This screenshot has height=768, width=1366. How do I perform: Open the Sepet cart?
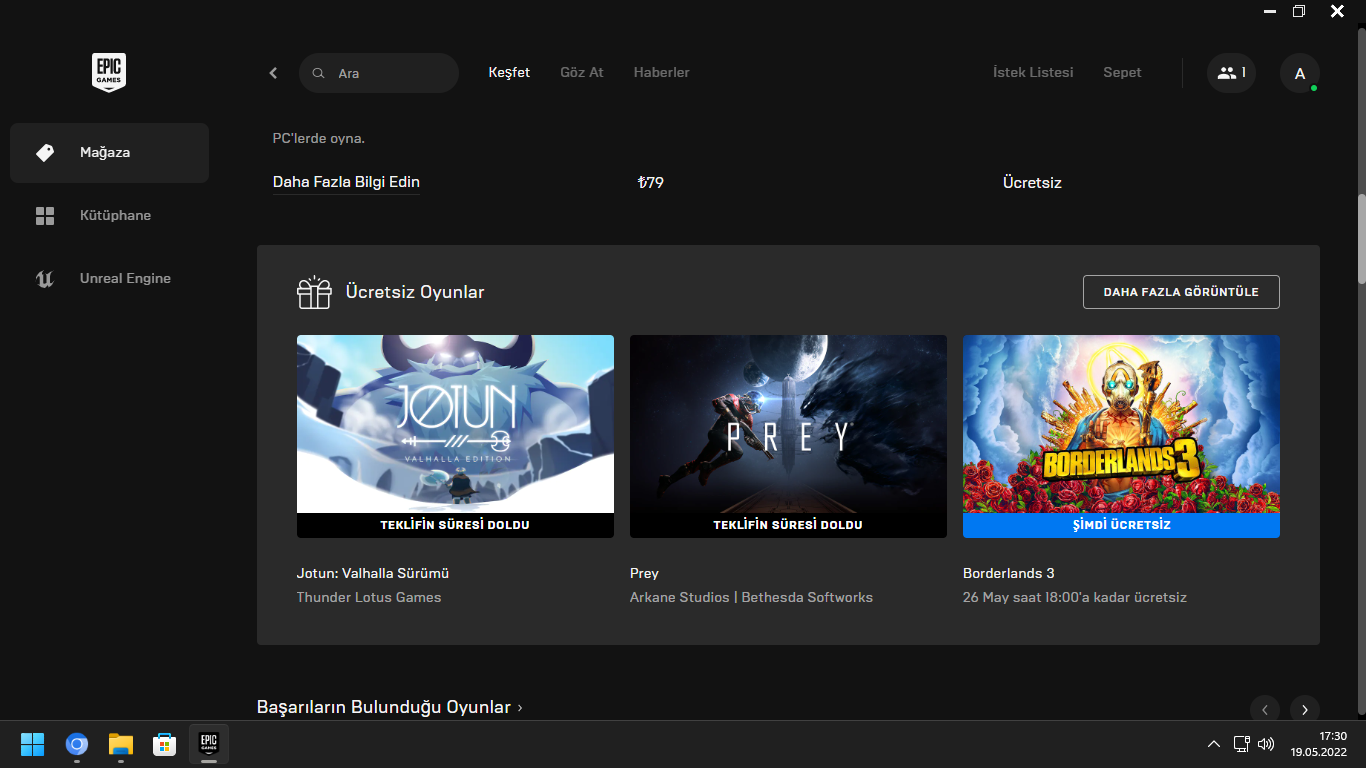coord(1122,73)
